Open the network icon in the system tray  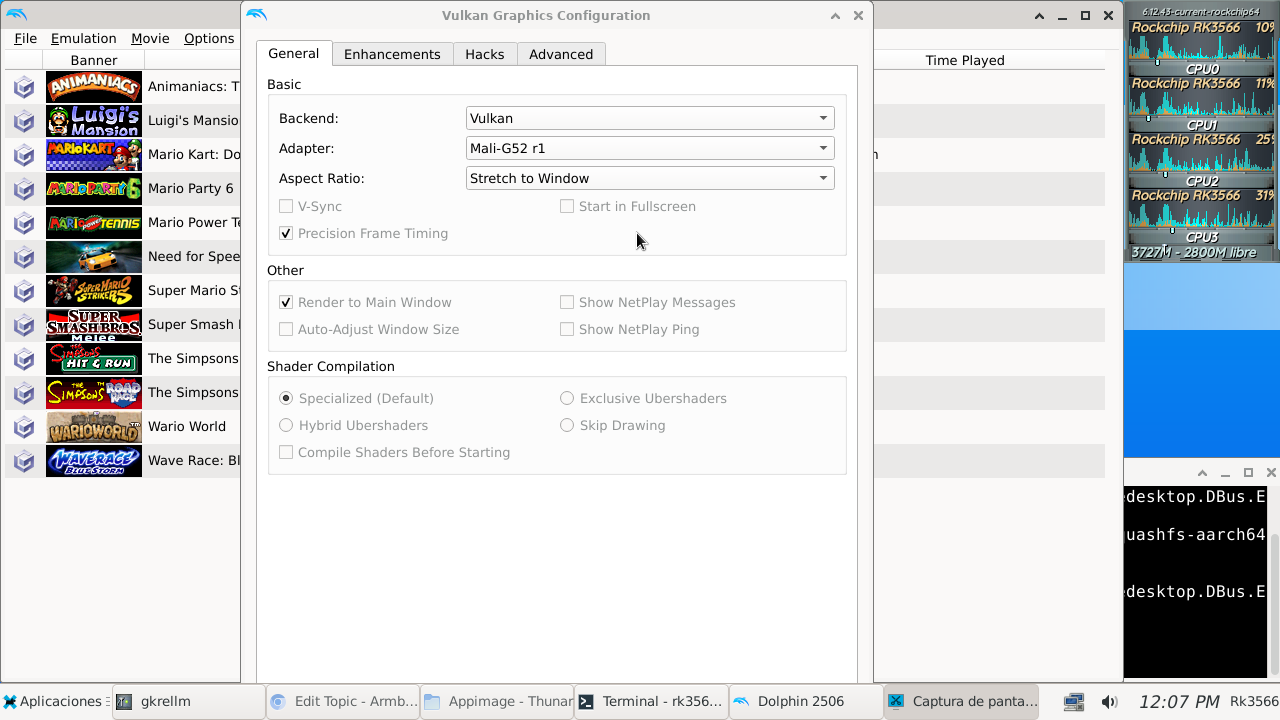coord(1074,702)
